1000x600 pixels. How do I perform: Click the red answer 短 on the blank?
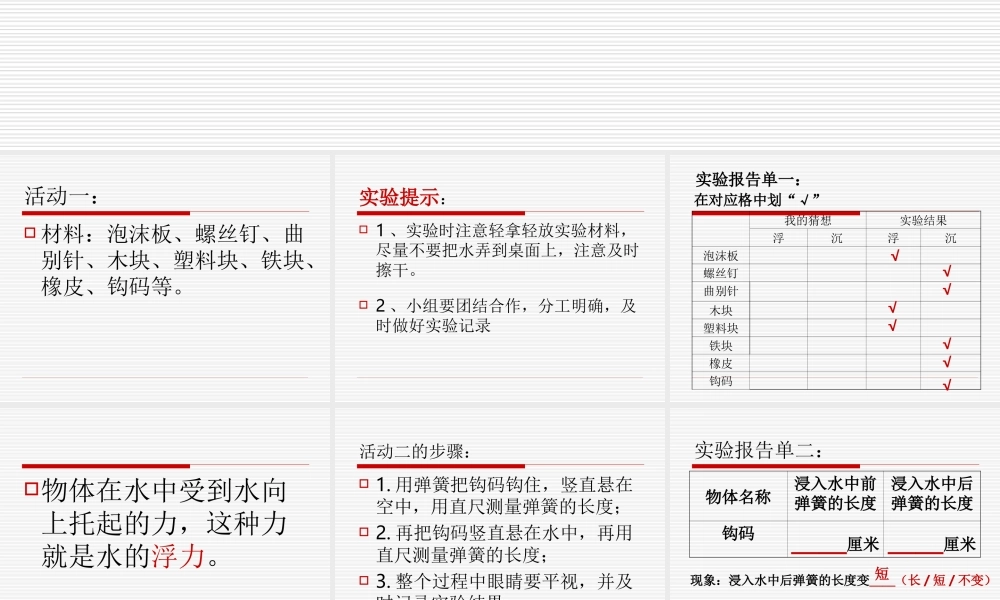(883, 570)
